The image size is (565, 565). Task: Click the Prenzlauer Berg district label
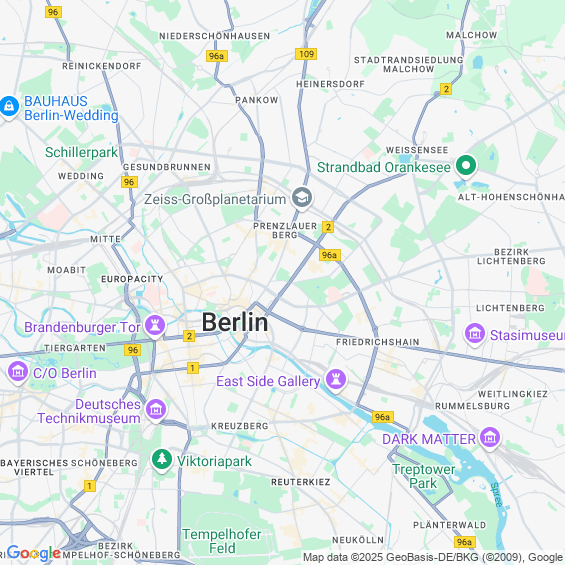coord(285,231)
